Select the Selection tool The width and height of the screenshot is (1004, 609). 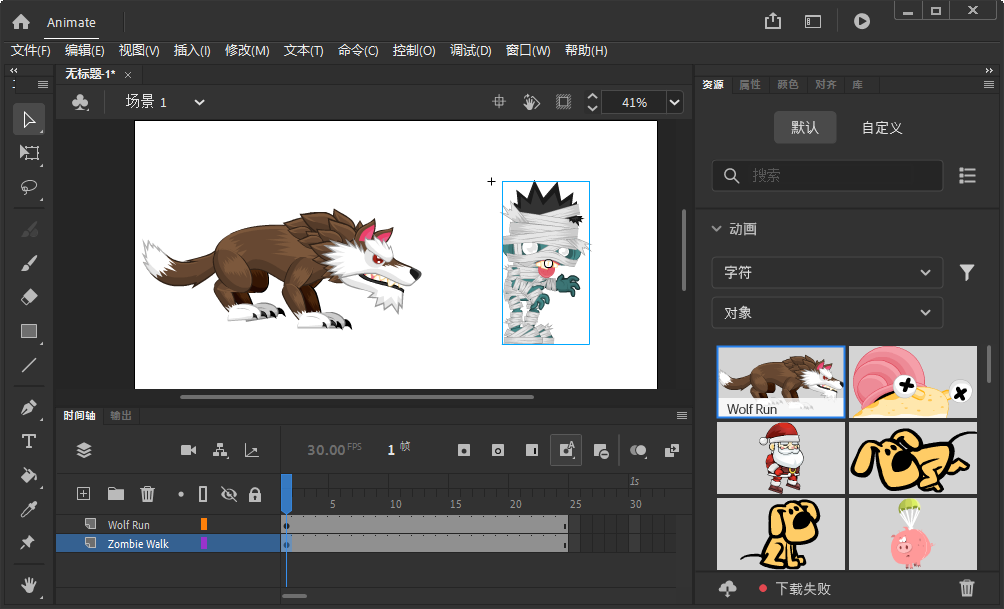coord(28,119)
